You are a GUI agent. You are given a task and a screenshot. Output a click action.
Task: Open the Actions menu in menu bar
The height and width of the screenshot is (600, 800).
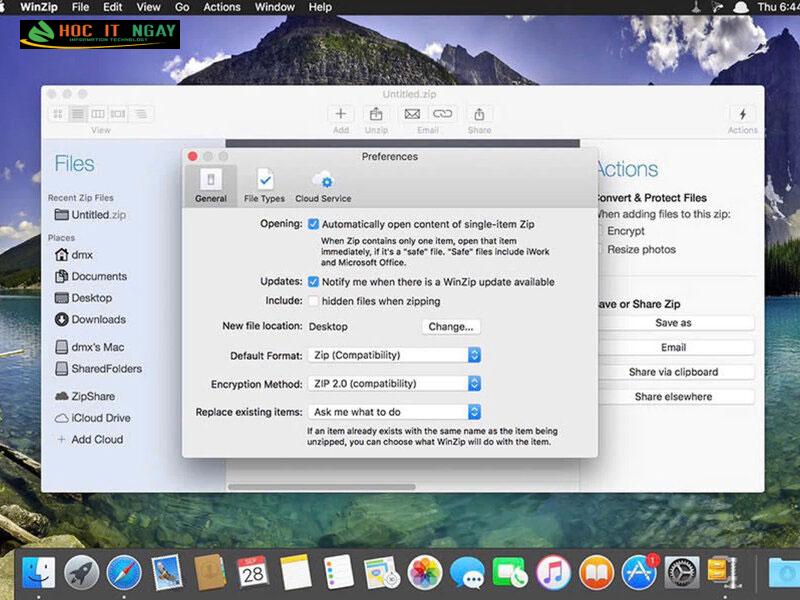[222, 7]
